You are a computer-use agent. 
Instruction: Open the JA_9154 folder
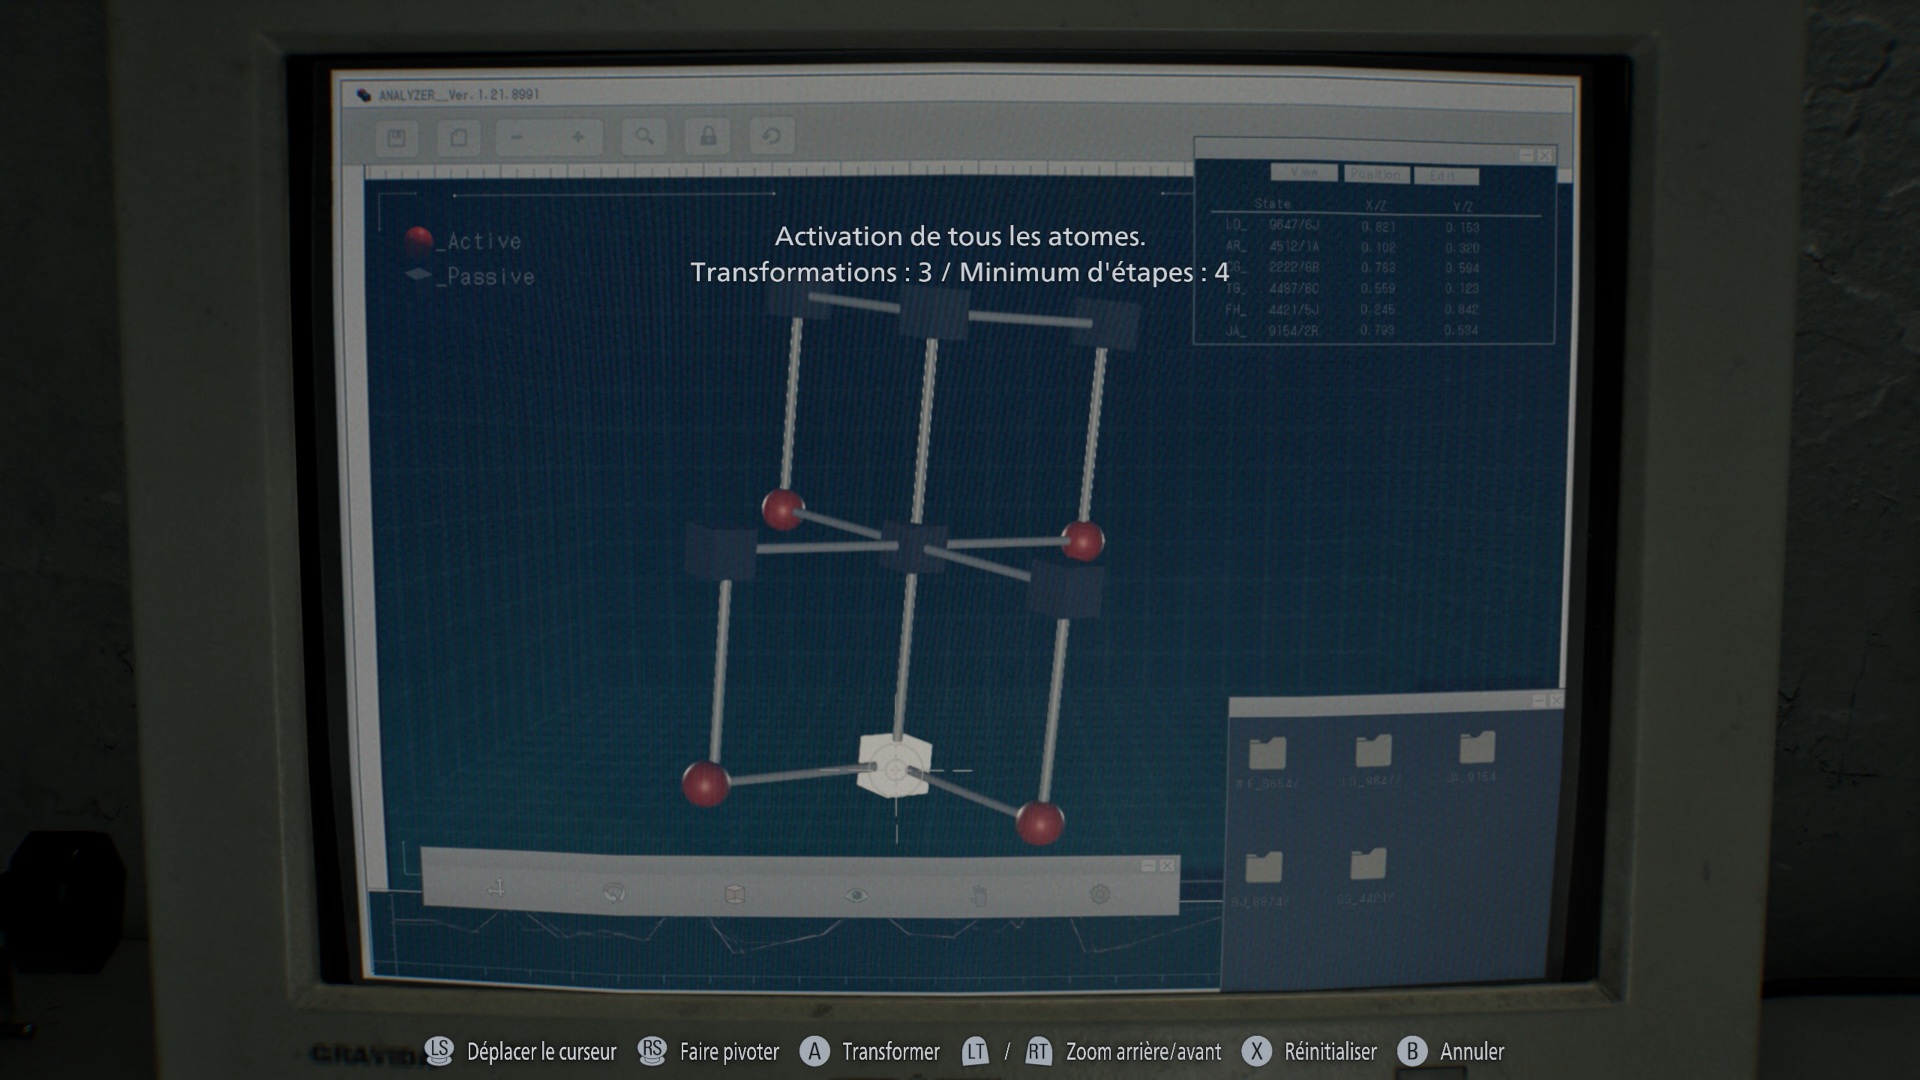1476,749
